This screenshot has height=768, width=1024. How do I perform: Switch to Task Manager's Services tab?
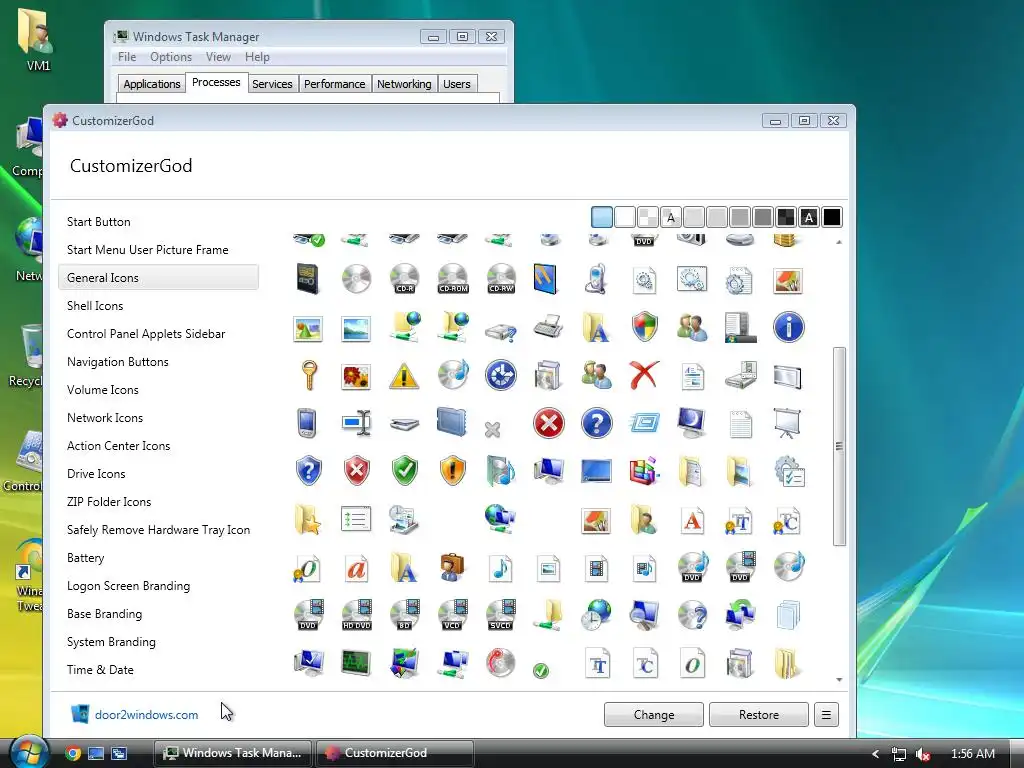pyautogui.click(x=272, y=84)
